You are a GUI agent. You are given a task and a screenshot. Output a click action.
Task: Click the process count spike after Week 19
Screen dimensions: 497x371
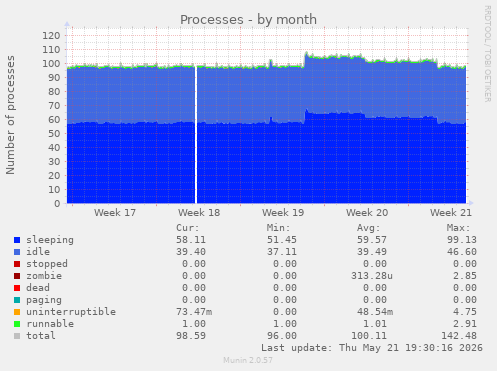pos(306,55)
